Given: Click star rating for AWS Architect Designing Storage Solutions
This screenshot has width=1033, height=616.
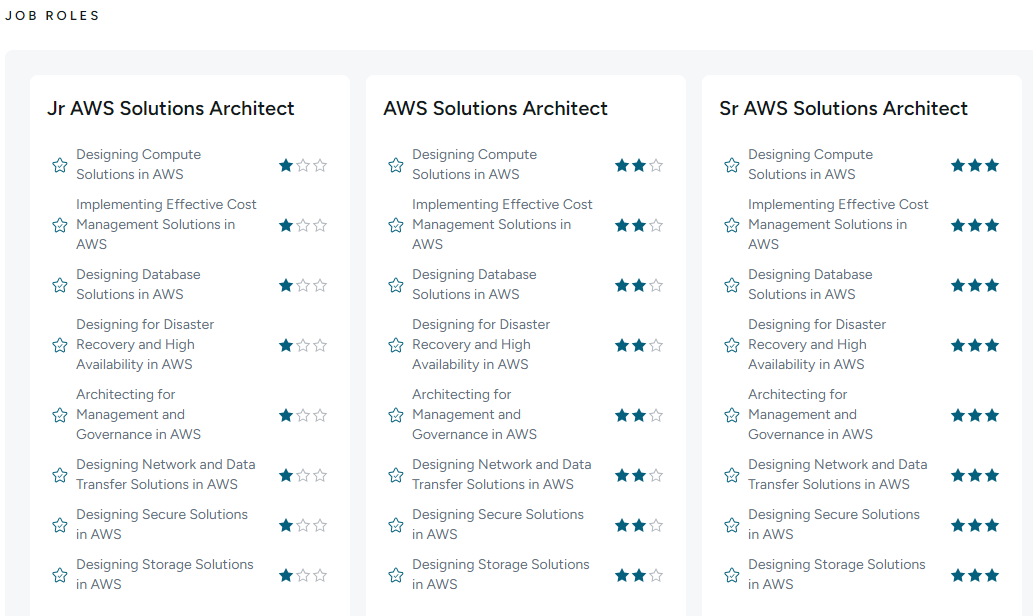Looking at the screenshot, I should (x=639, y=575).
